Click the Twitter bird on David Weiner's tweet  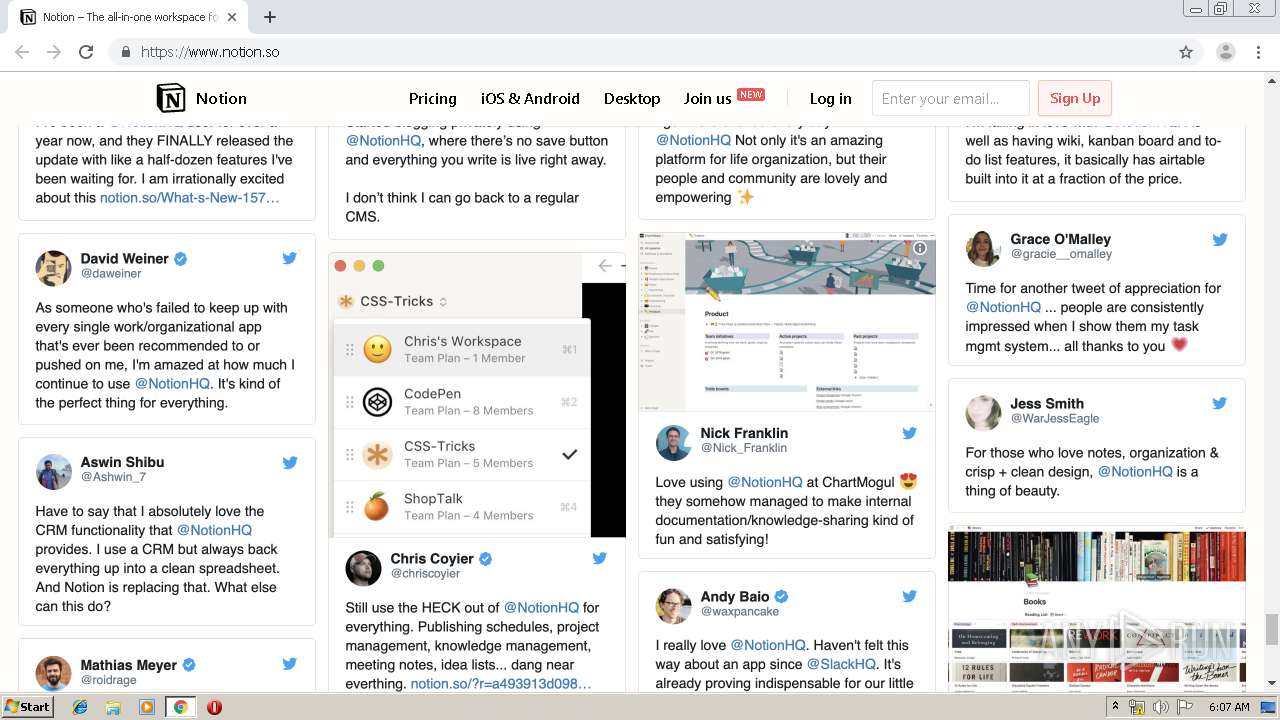pos(289,258)
